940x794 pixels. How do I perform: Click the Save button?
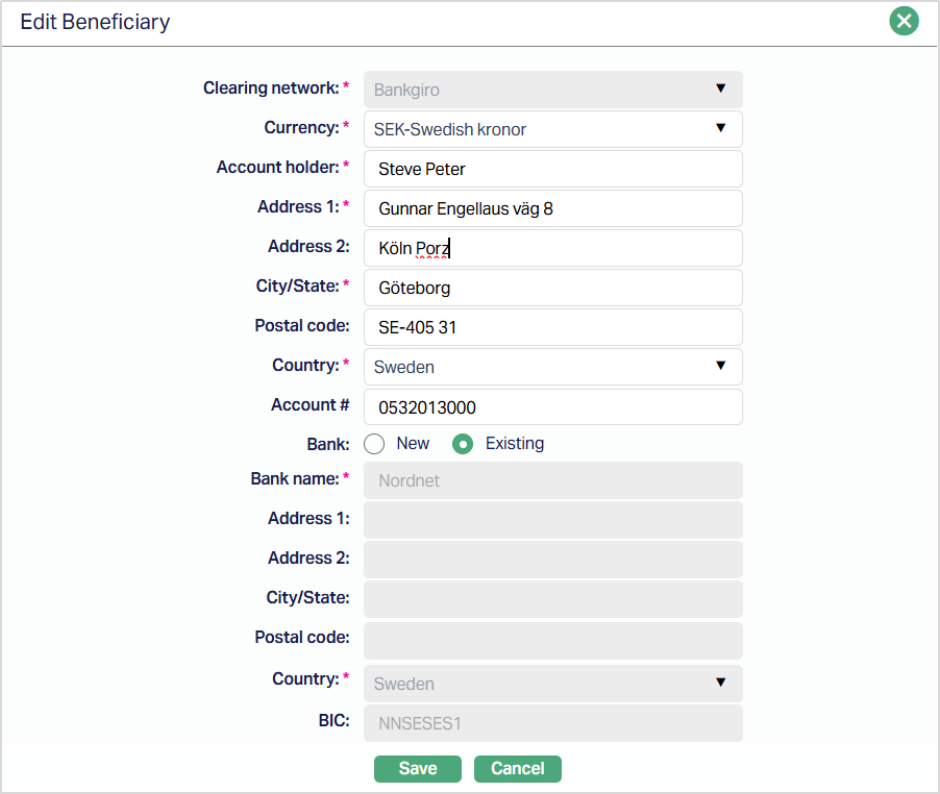pyautogui.click(x=417, y=768)
